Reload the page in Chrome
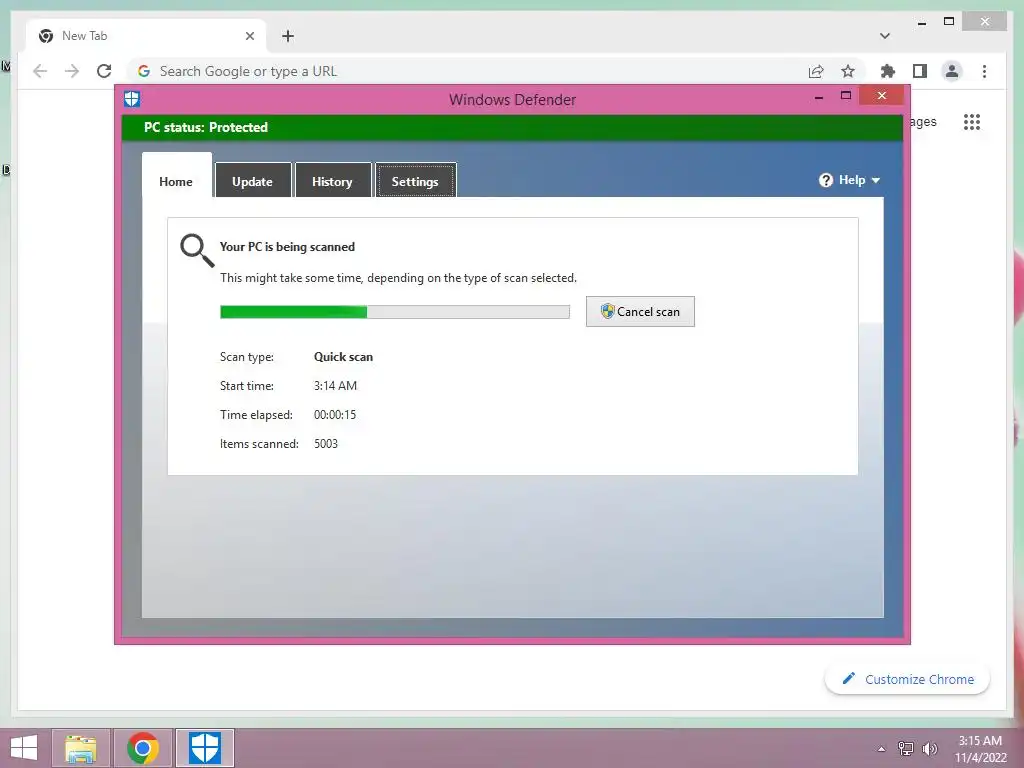1024x768 pixels. (x=104, y=71)
